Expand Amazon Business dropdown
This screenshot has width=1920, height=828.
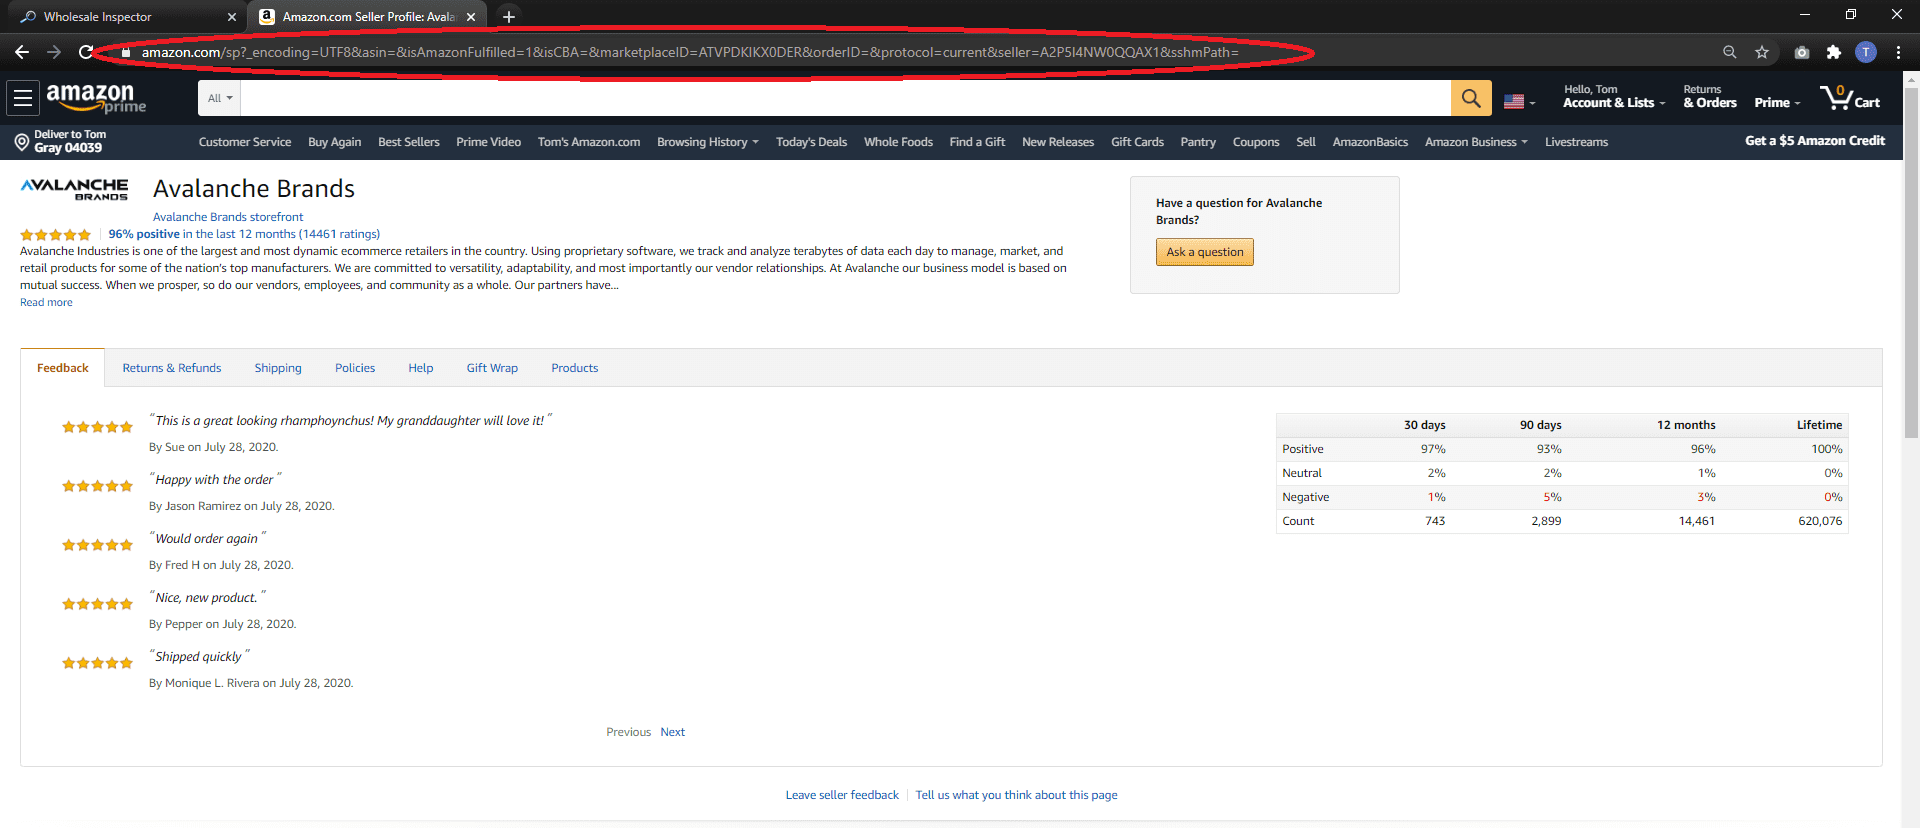click(1476, 142)
